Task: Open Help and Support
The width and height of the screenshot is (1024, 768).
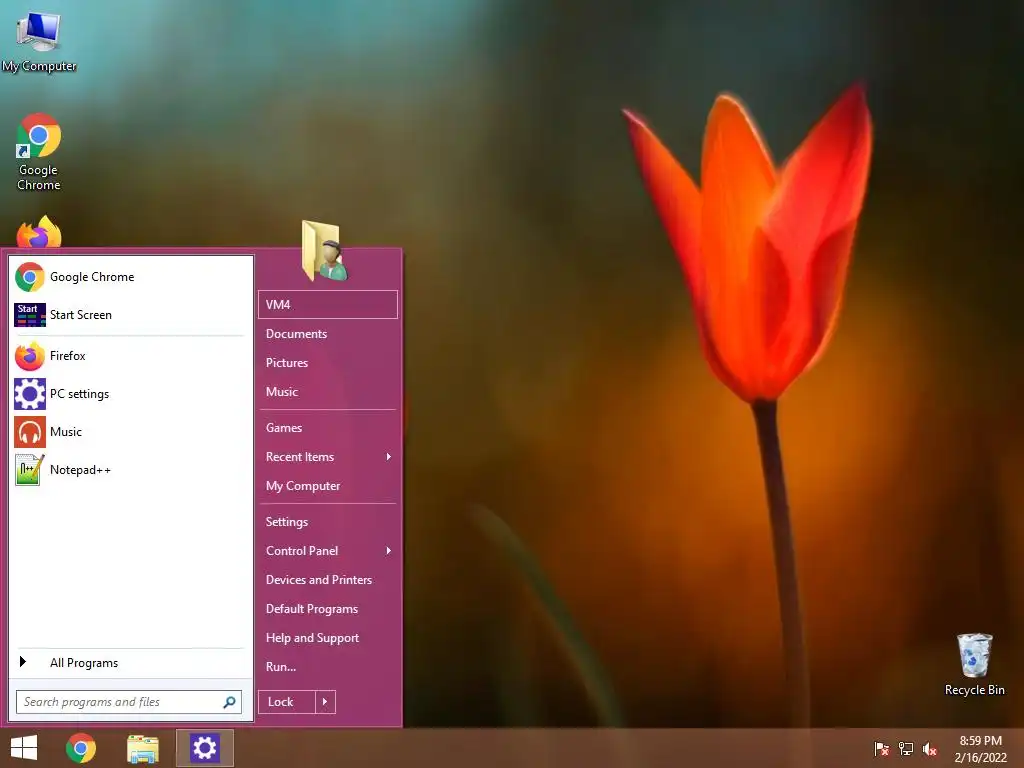Action: coord(328,638)
